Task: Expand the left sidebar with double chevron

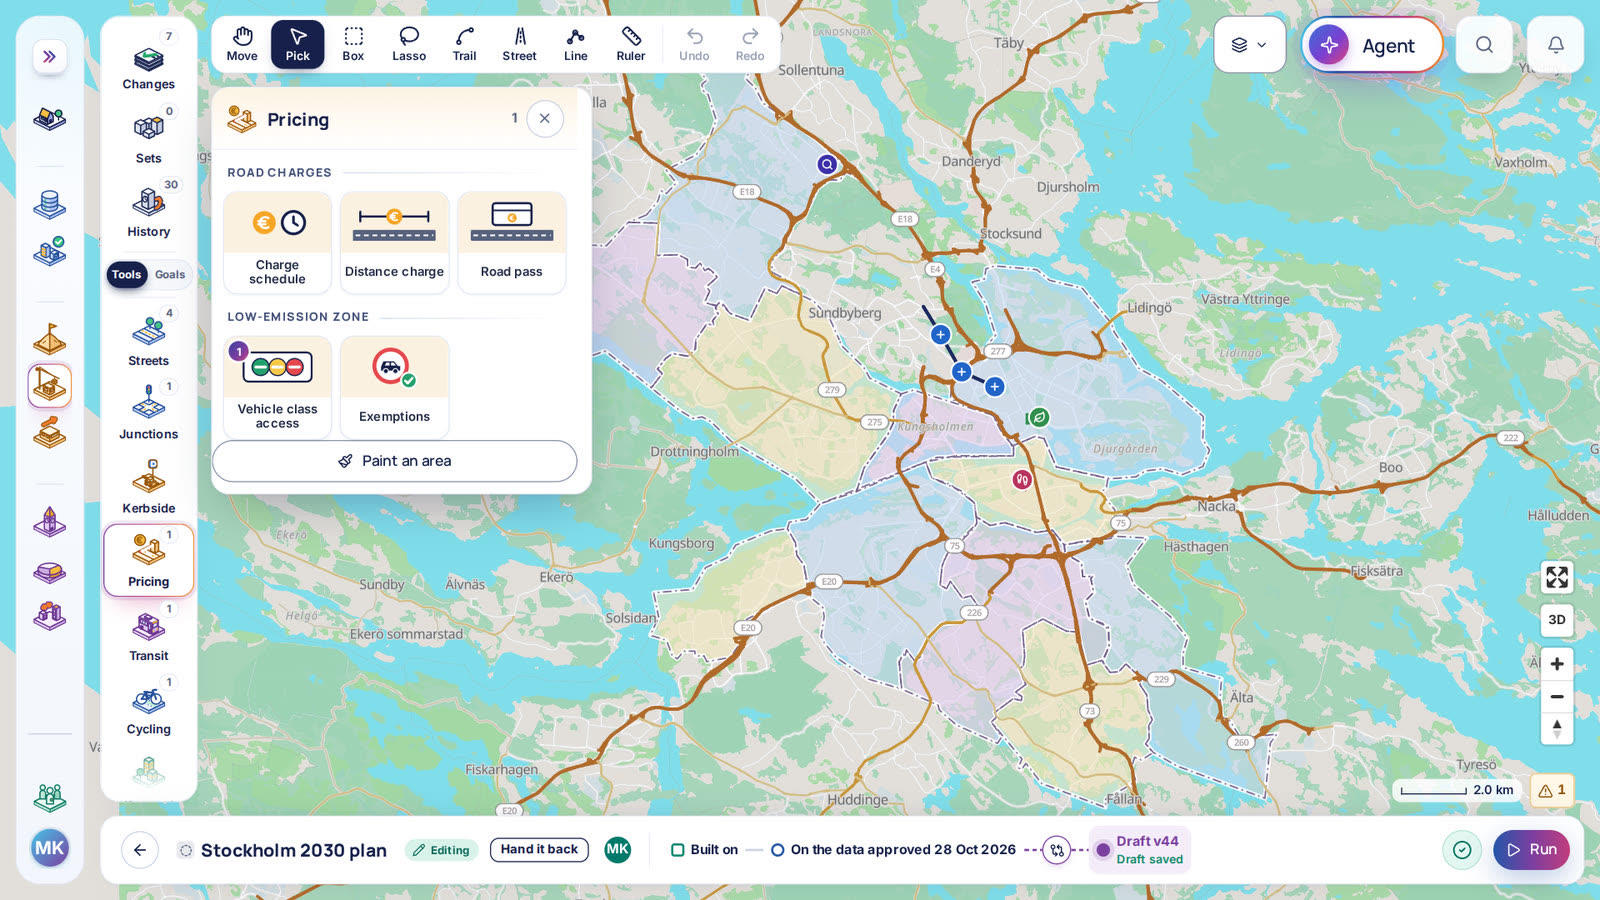Action: pos(49,56)
